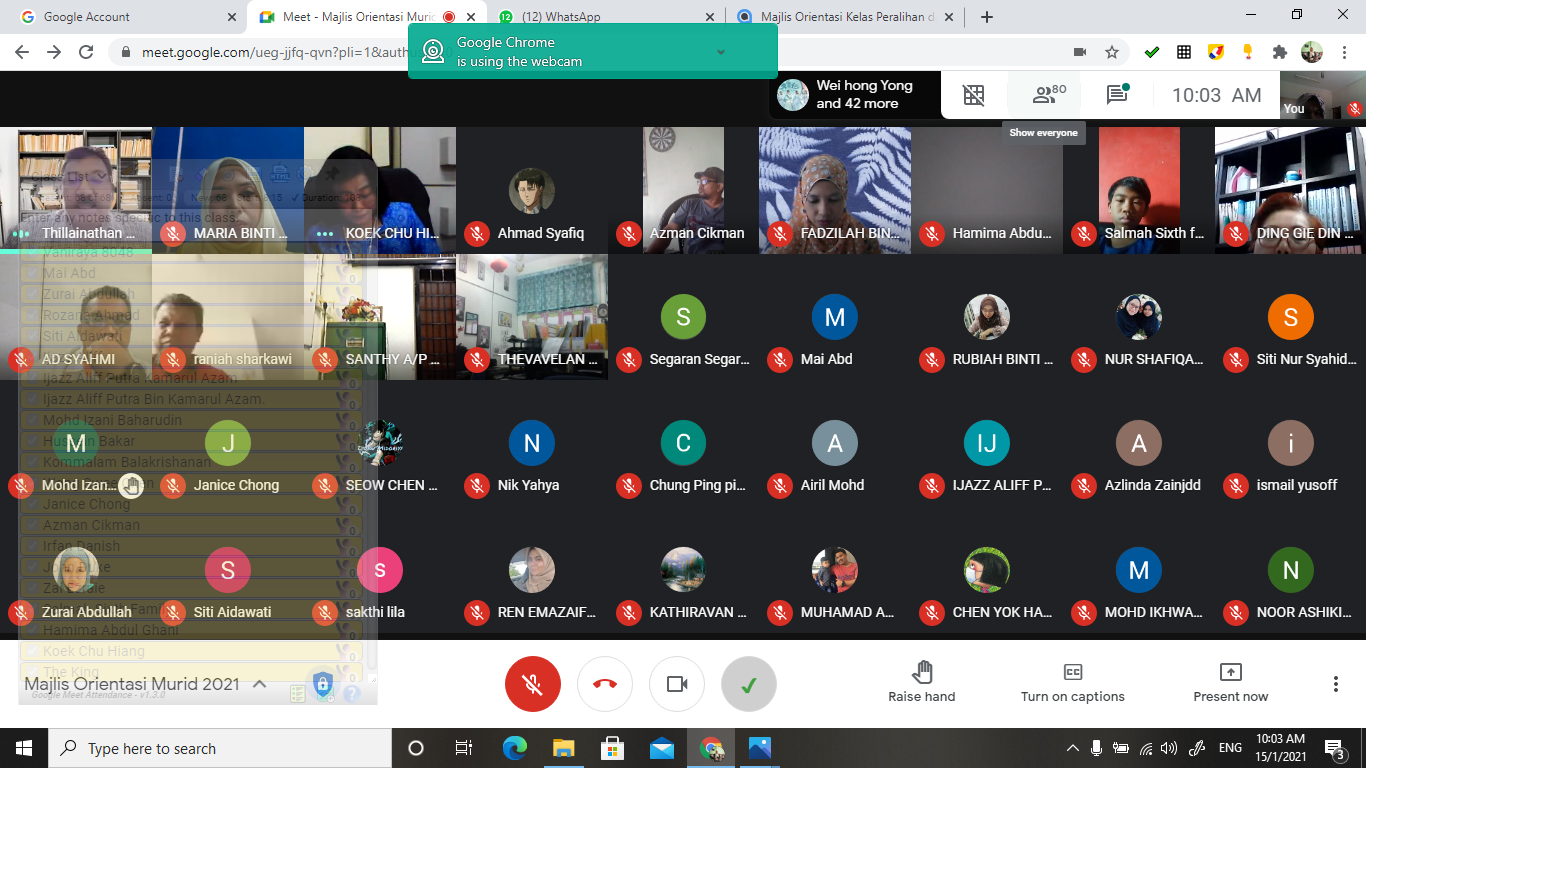Open Microsoft Edge from the taskbar
This screenshot has width=1542, height=892.
pos(515,748)
